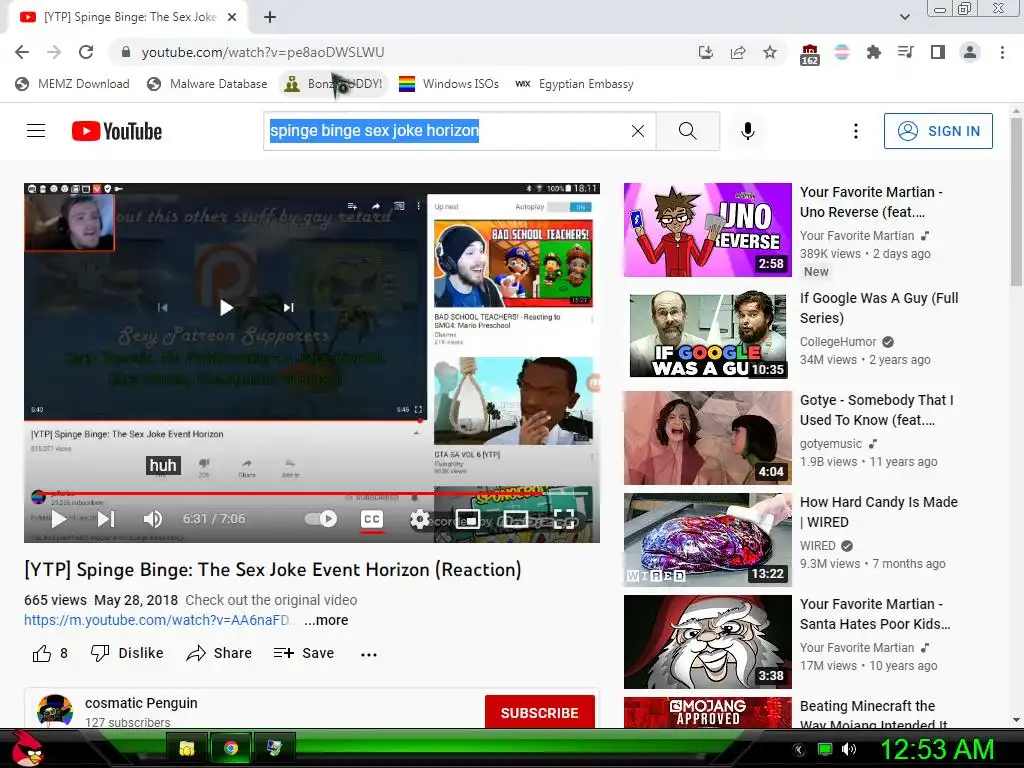Image resolution: width=1024 pixels, height=768 pixels.
Task: Close the YTP Spinge Binge tab
Action: click(x=232, y=17)
